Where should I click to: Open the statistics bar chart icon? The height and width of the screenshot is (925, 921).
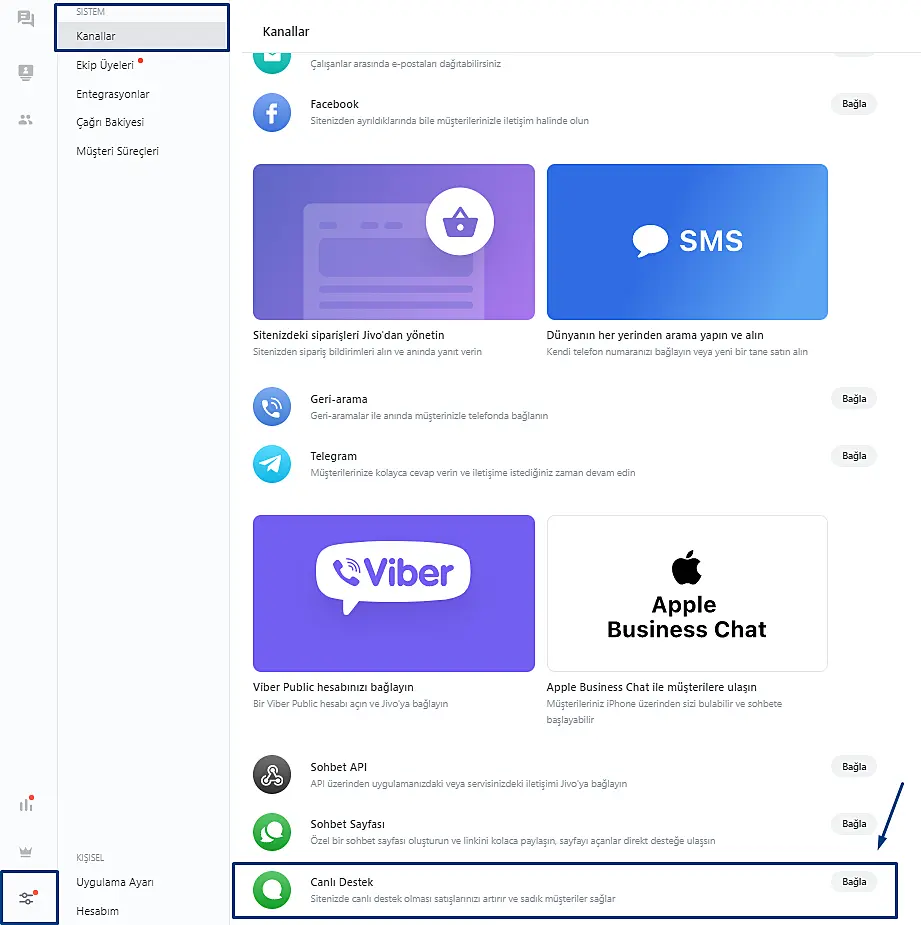pyautogui.click(x=27, y=803)
